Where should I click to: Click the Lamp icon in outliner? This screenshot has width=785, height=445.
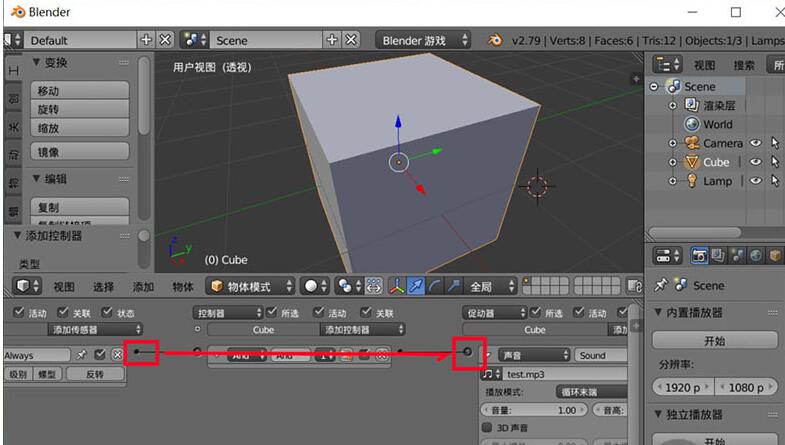(690, 181)
